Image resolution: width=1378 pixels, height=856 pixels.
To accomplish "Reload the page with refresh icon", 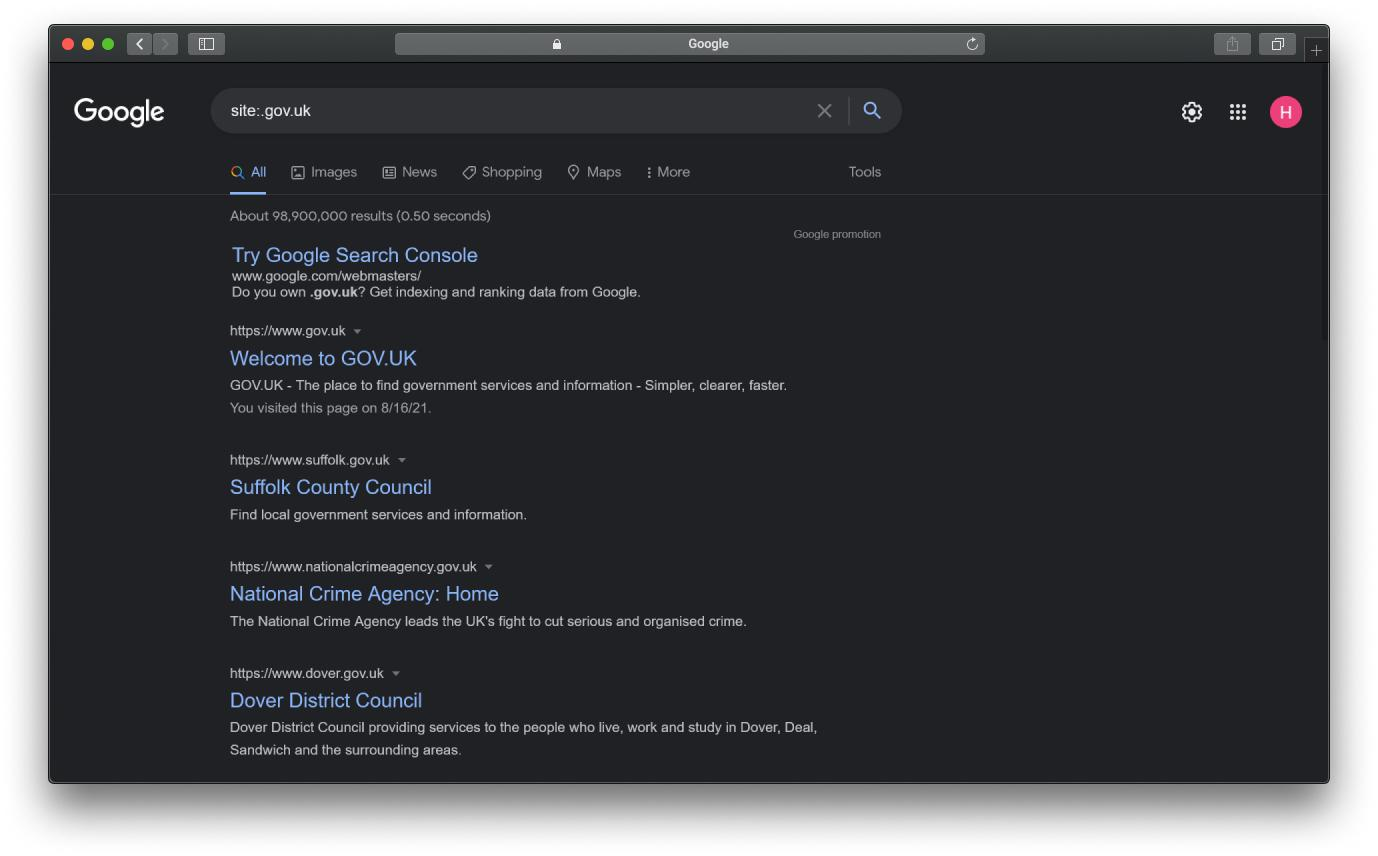I will point(972,44).
